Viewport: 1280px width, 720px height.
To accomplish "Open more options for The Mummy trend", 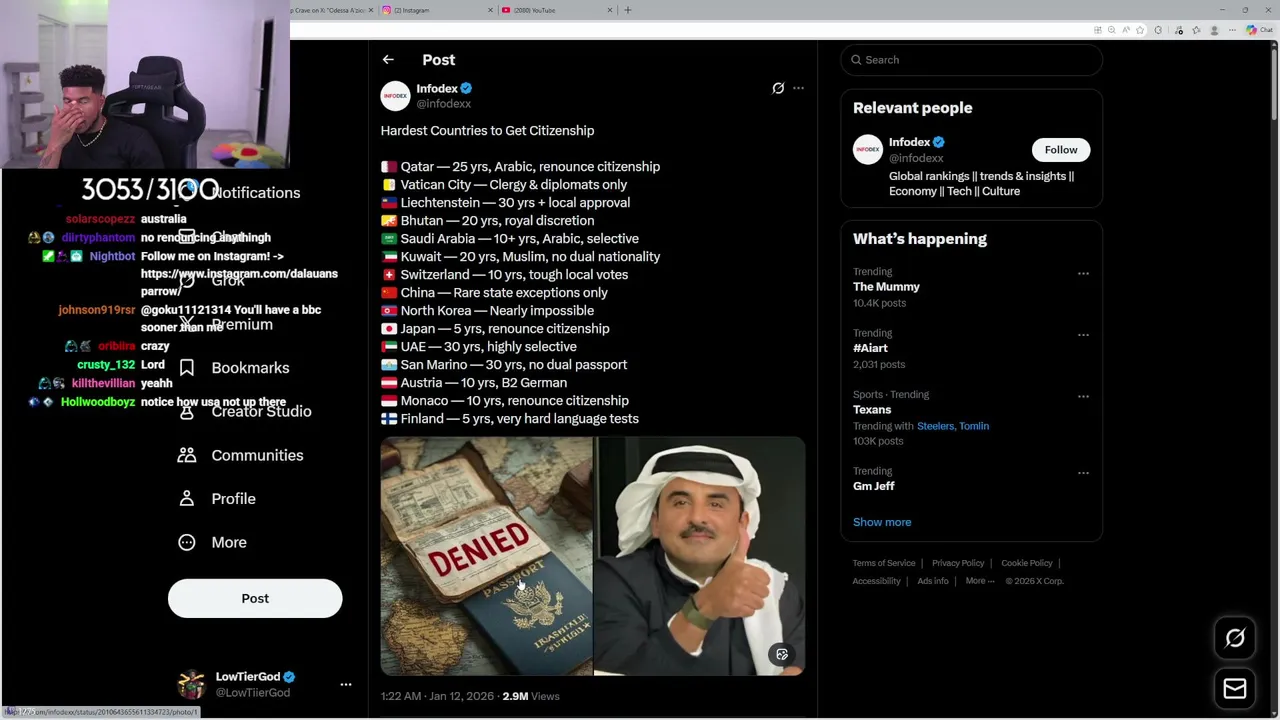I will (x=1083, y=273).
